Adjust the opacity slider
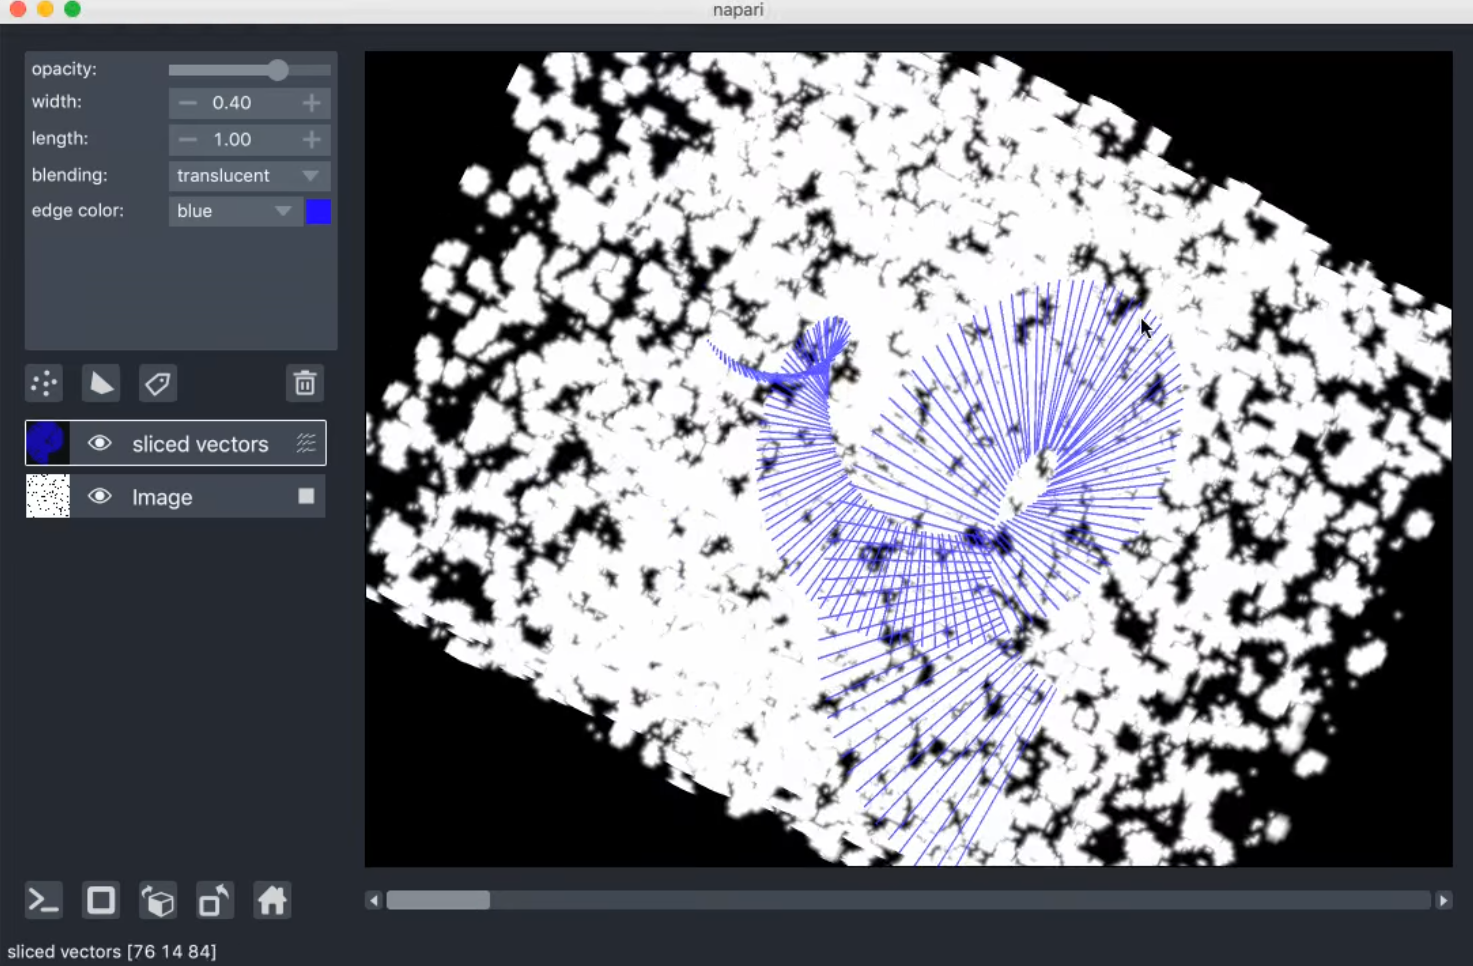 coord(277,69)
